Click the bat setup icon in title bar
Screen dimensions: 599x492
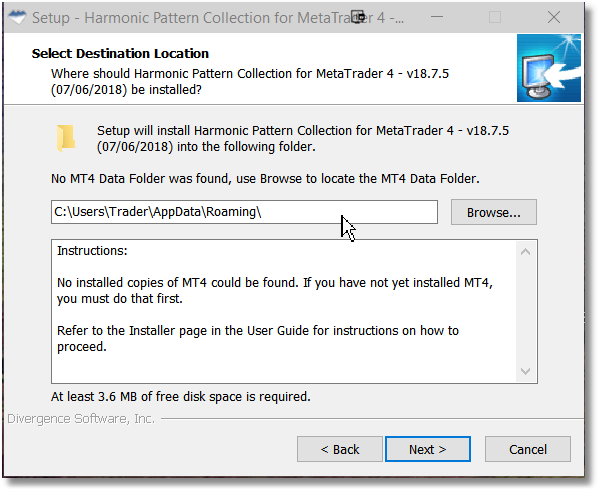pyautogui.click(x=17, y=17)
